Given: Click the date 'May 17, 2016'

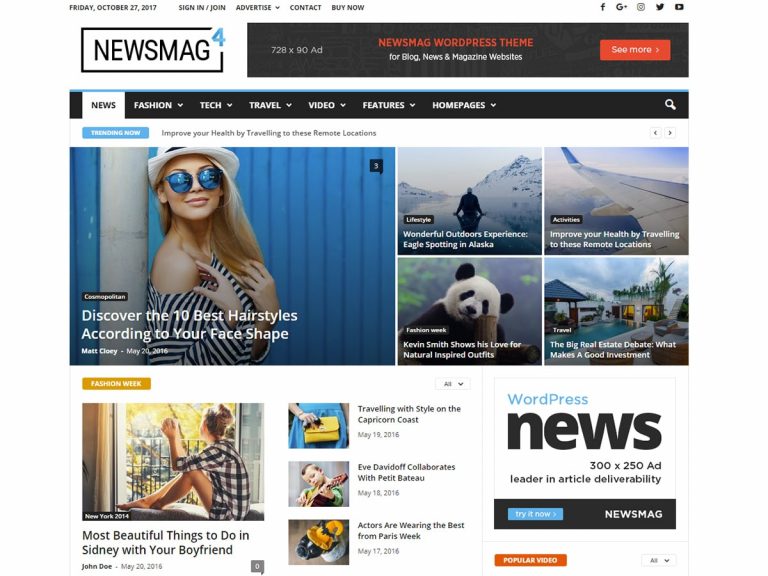Looking at the screenshot, I should [378, 551].
